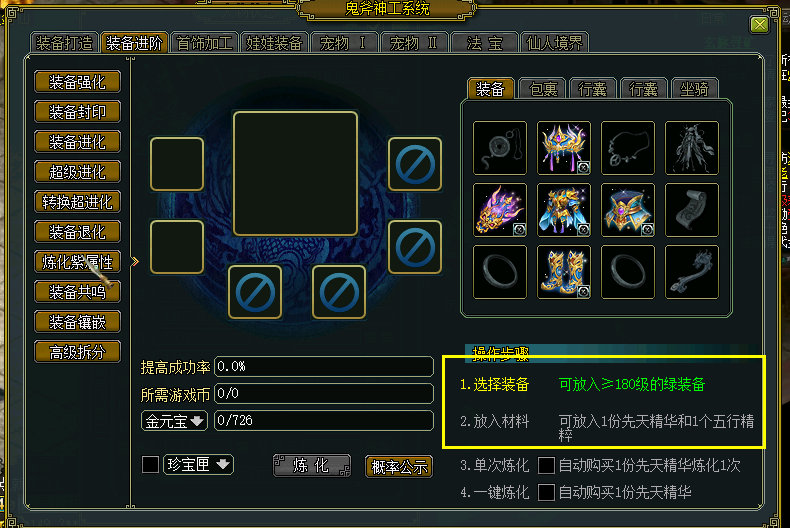790x528 pixels.
Task: Select the golden crown helmet equipment icon
Action: [x=564, y=148]
